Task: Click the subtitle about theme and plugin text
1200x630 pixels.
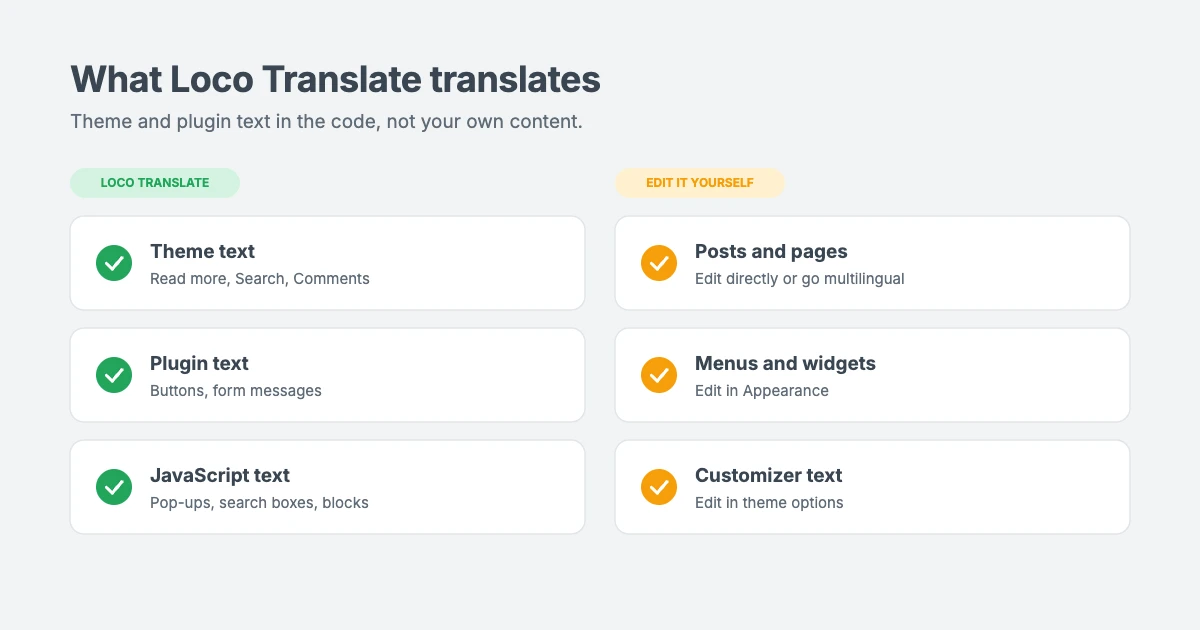Action: tap(326, 122)
